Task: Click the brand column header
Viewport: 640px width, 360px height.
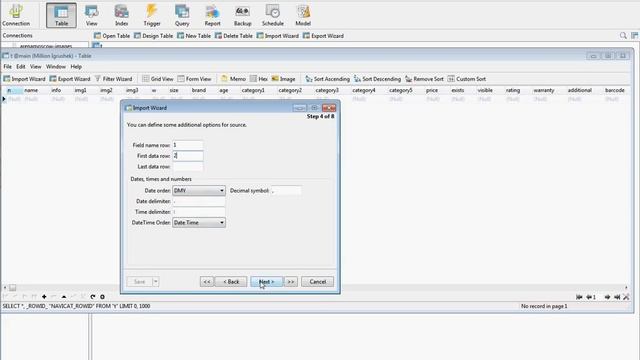Action: [199, 90]
